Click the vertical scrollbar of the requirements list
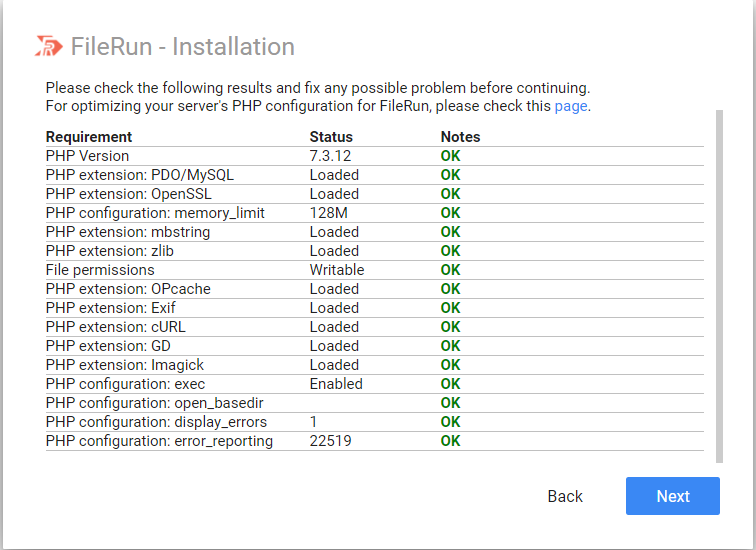This screenshot has height=550, width=756. pos(719,286)
